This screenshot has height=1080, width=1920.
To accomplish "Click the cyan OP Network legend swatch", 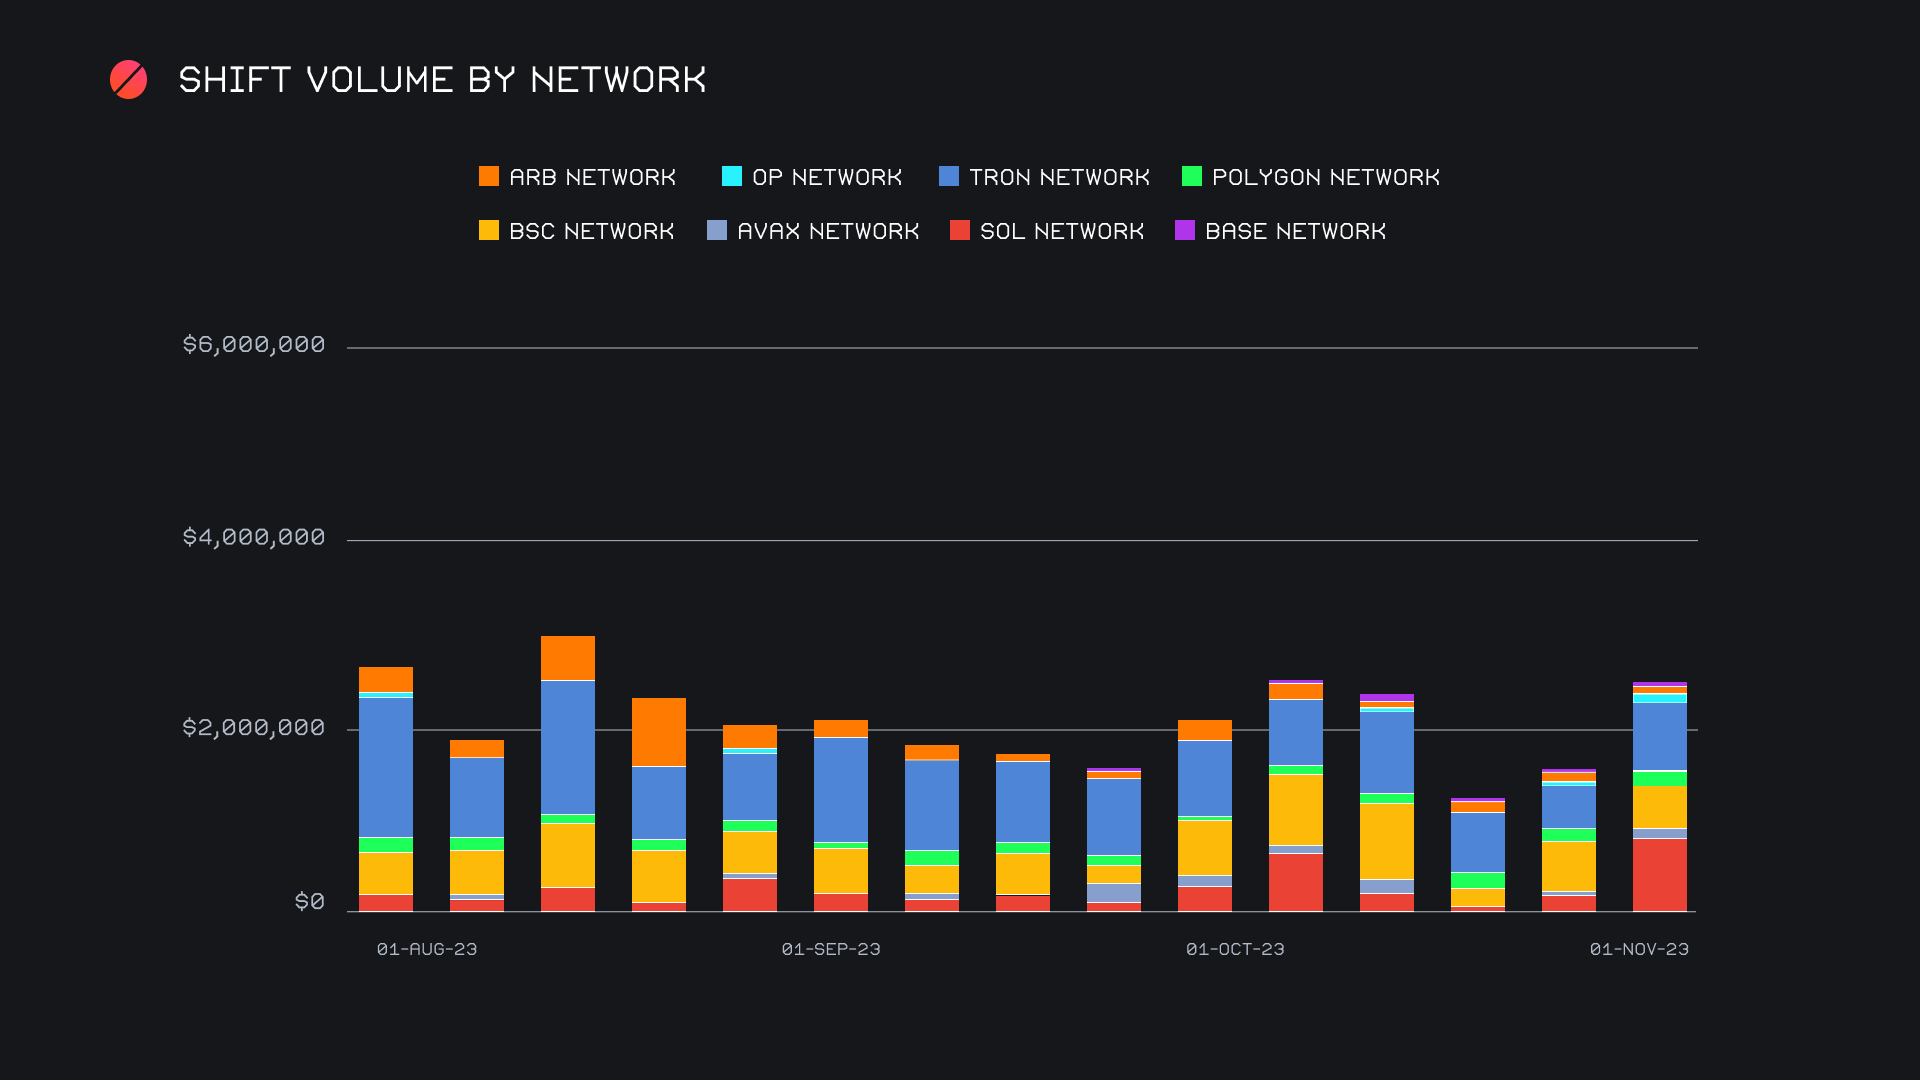I will (732, 177).
